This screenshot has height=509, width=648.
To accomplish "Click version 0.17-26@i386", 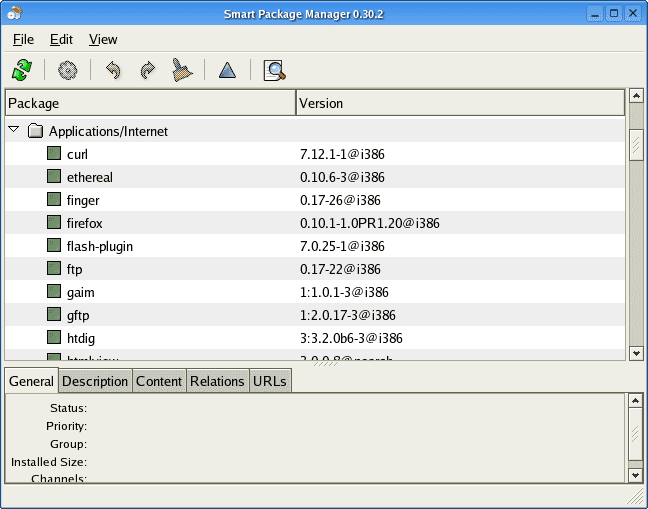I will pyautogui.click(x=340, y=200).
